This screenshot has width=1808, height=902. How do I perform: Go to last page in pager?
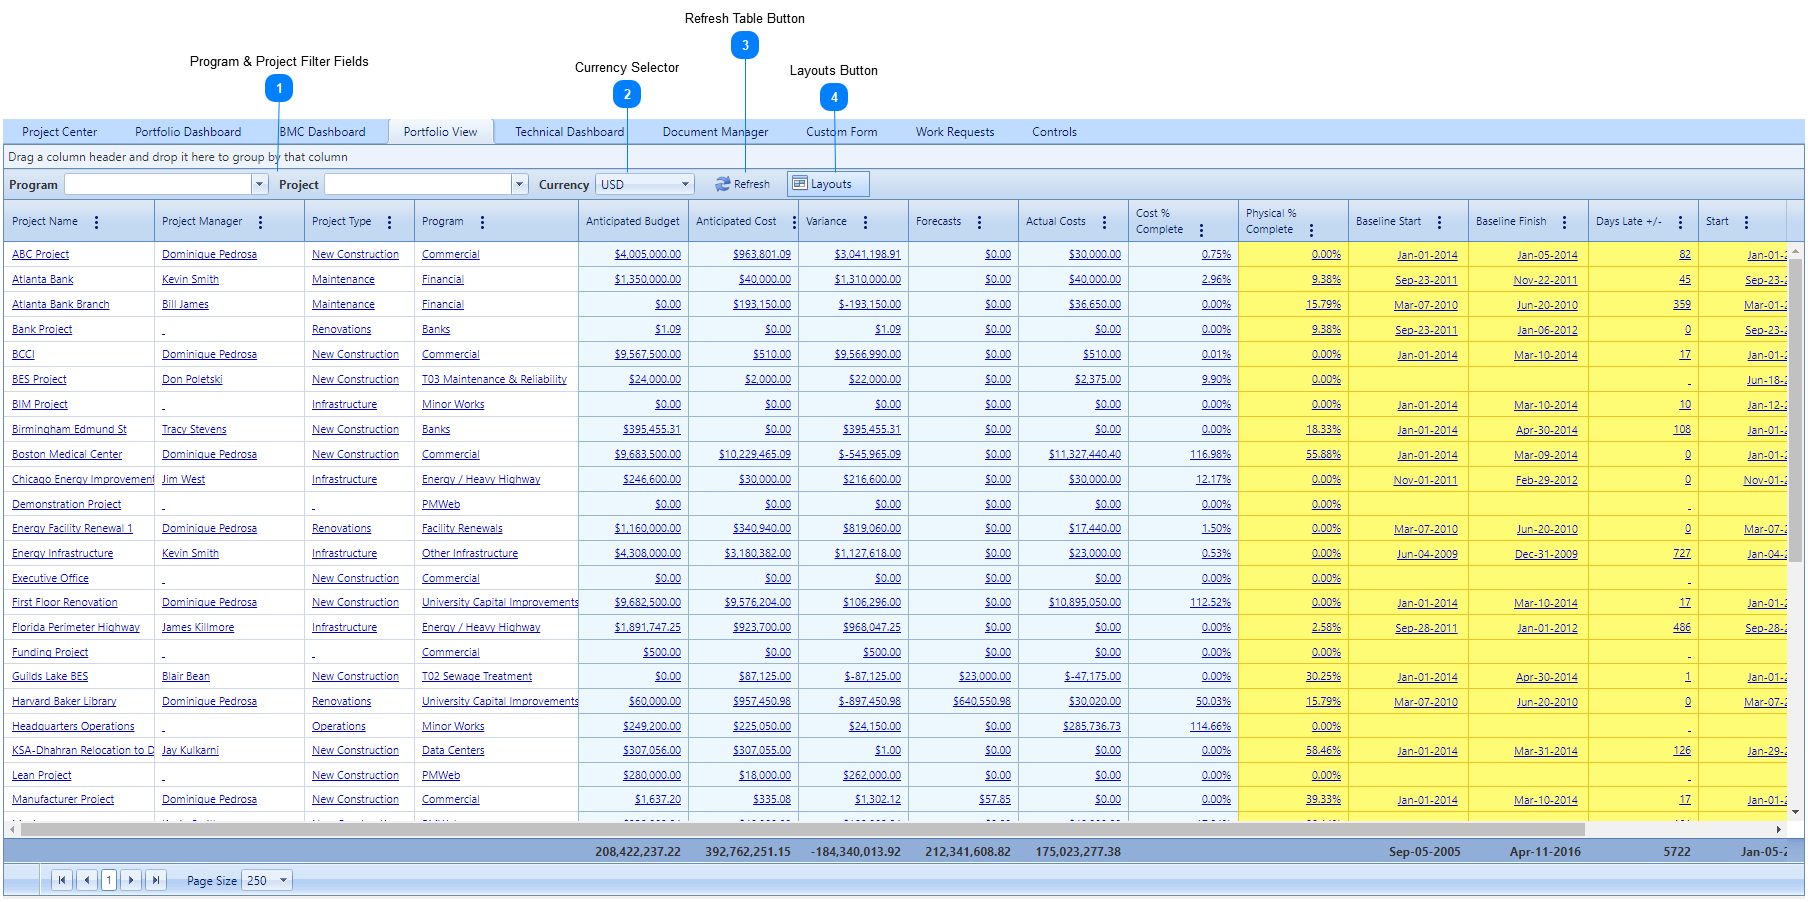point(155,880)
